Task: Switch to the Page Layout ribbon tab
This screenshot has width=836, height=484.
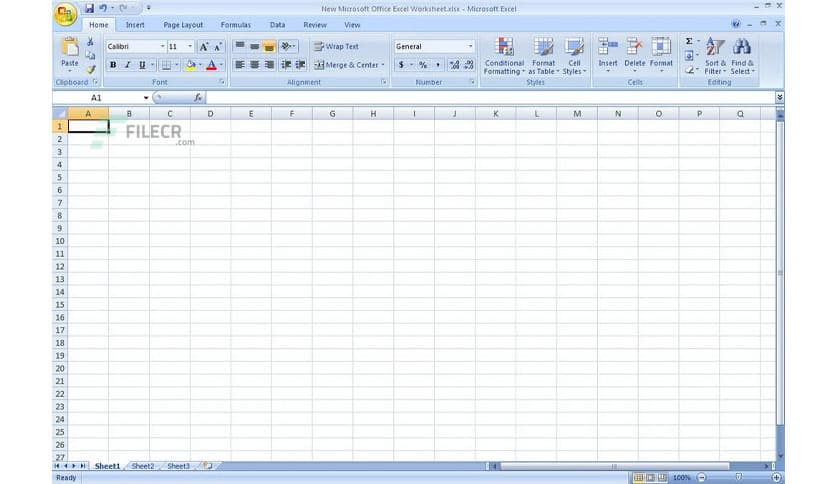Action: point(183,25)
